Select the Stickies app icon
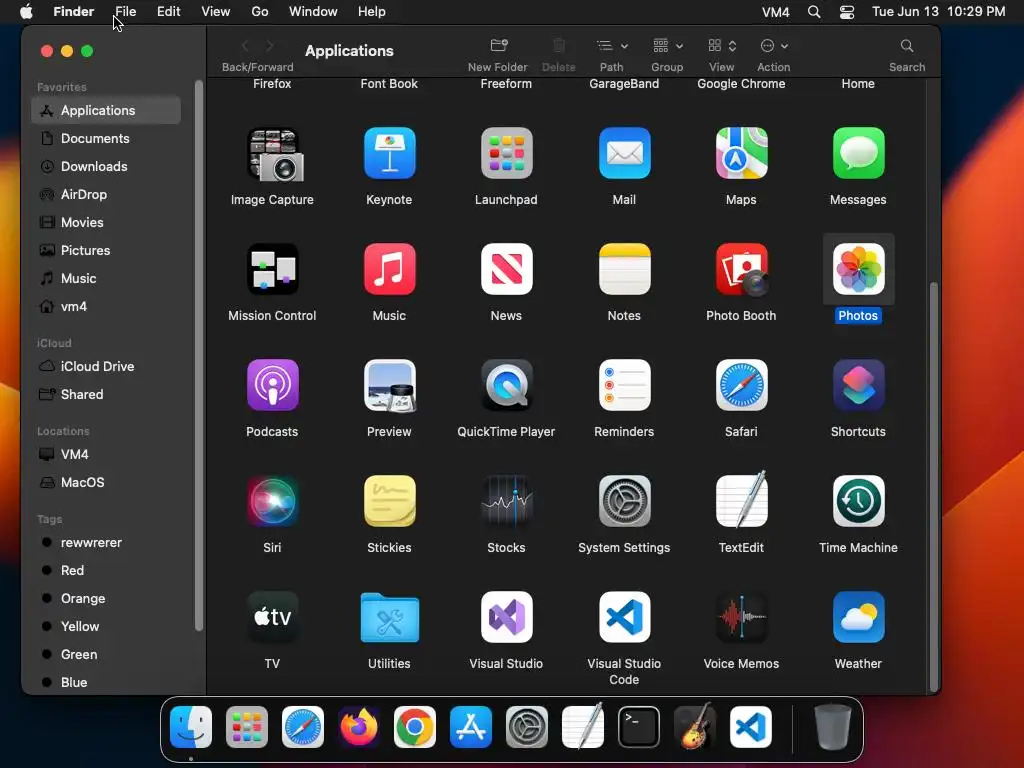This screenshot has width=1024, height=768. [x=390, y=502]
